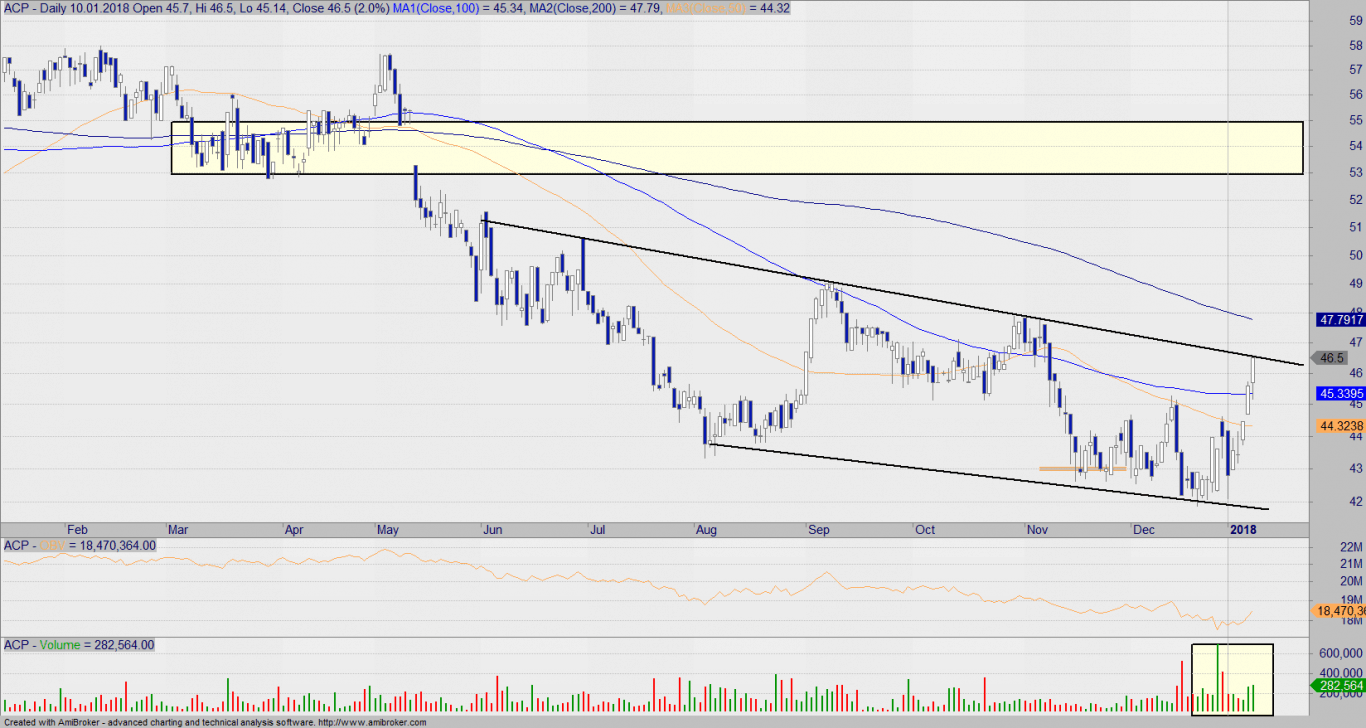The width and height of the screenshot is (1366, 728).
Task: Click the Oct label on the date axis
Action: pos(925,529)
